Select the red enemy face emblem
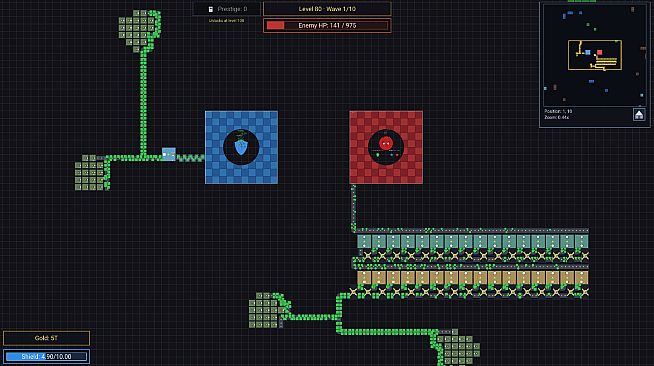 [386, 147]
